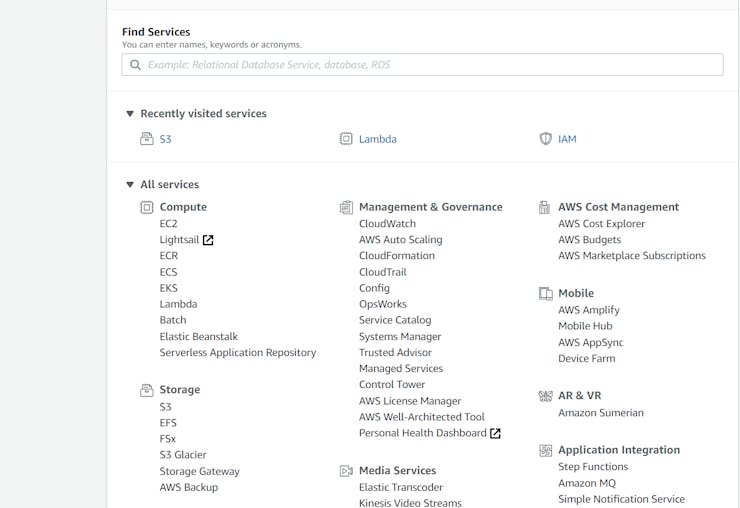Screen dimensions: 740x508
Task: Open Batch under Compute
Action: click(173, 321)
